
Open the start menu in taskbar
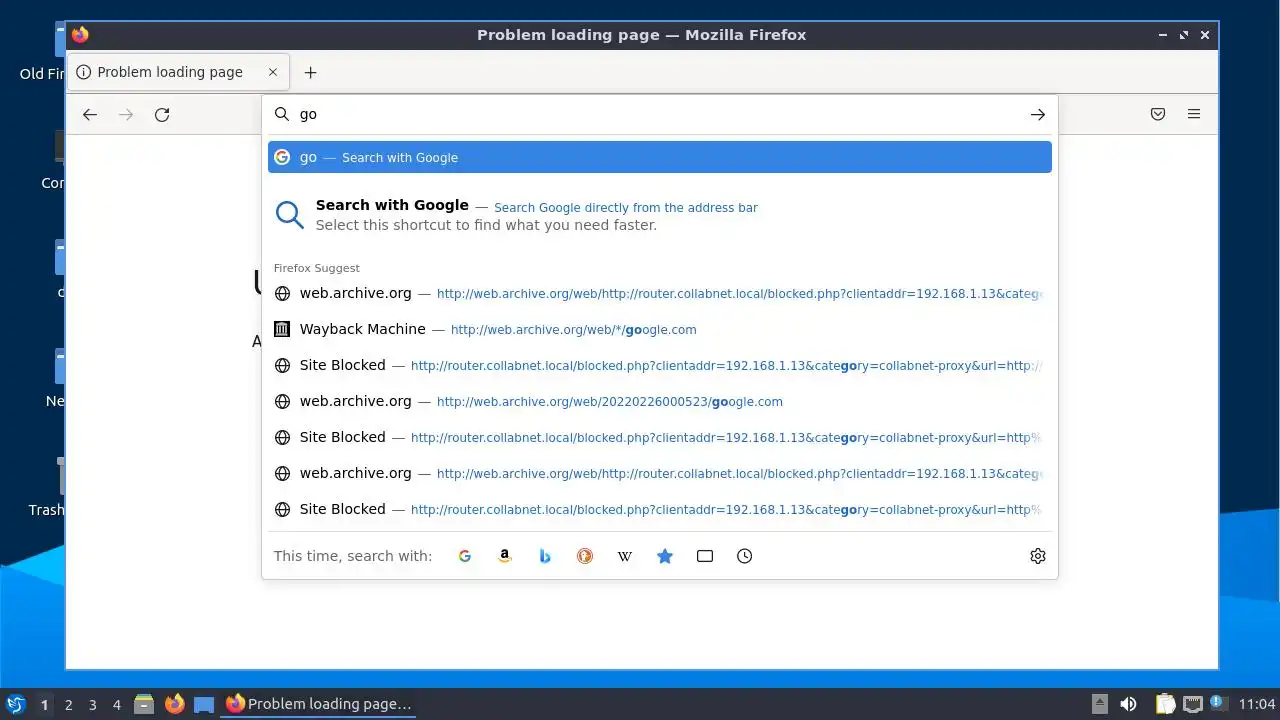pos(15,704)
